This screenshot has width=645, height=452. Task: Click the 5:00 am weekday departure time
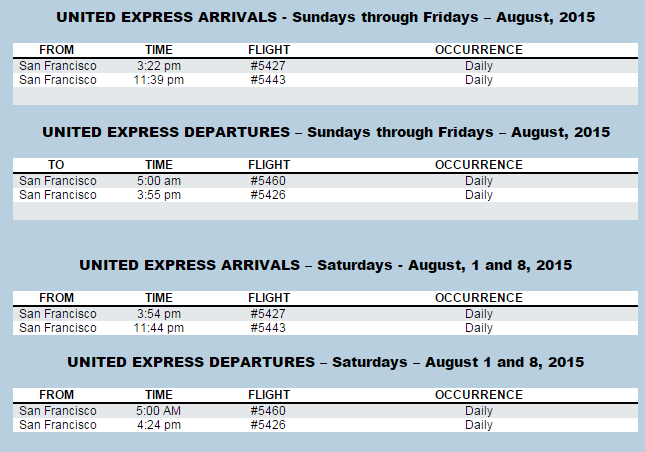pos(159,181)
